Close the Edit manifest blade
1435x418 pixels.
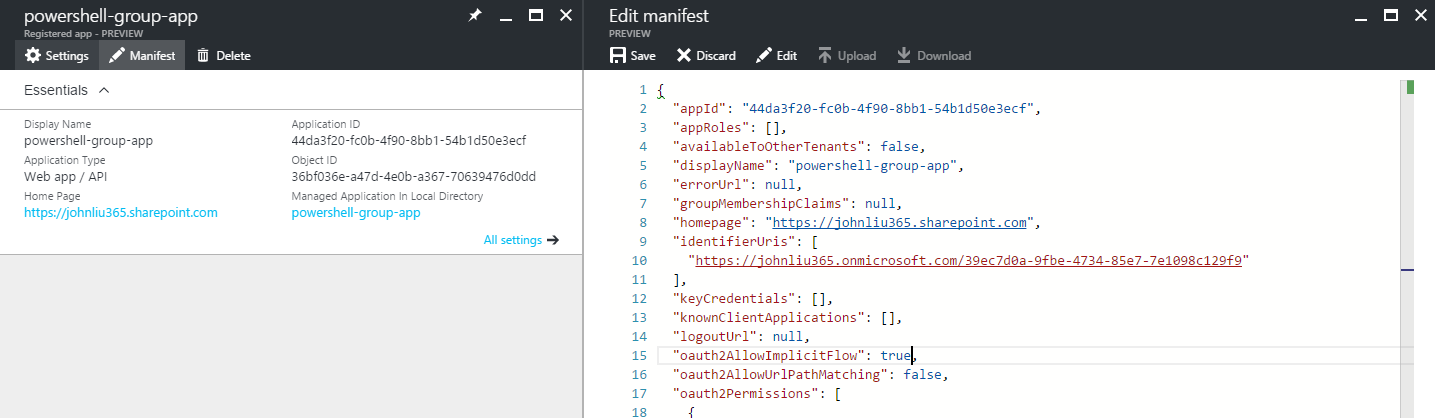point(1418,16)
